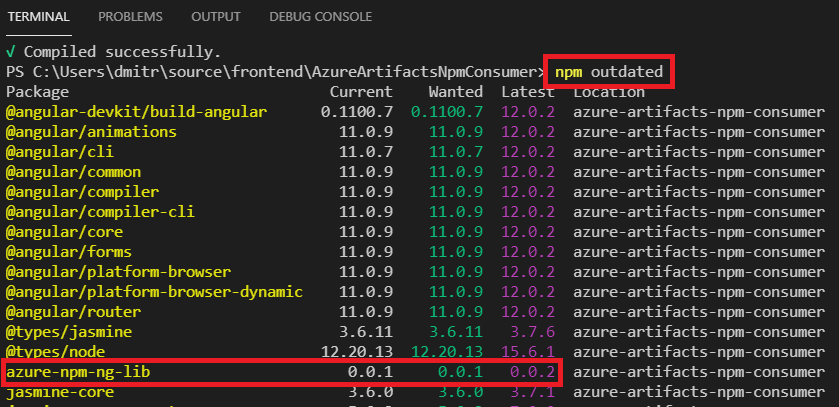Show the OUTPUT tab
The image size is (839, 407).
pos(216,17)
